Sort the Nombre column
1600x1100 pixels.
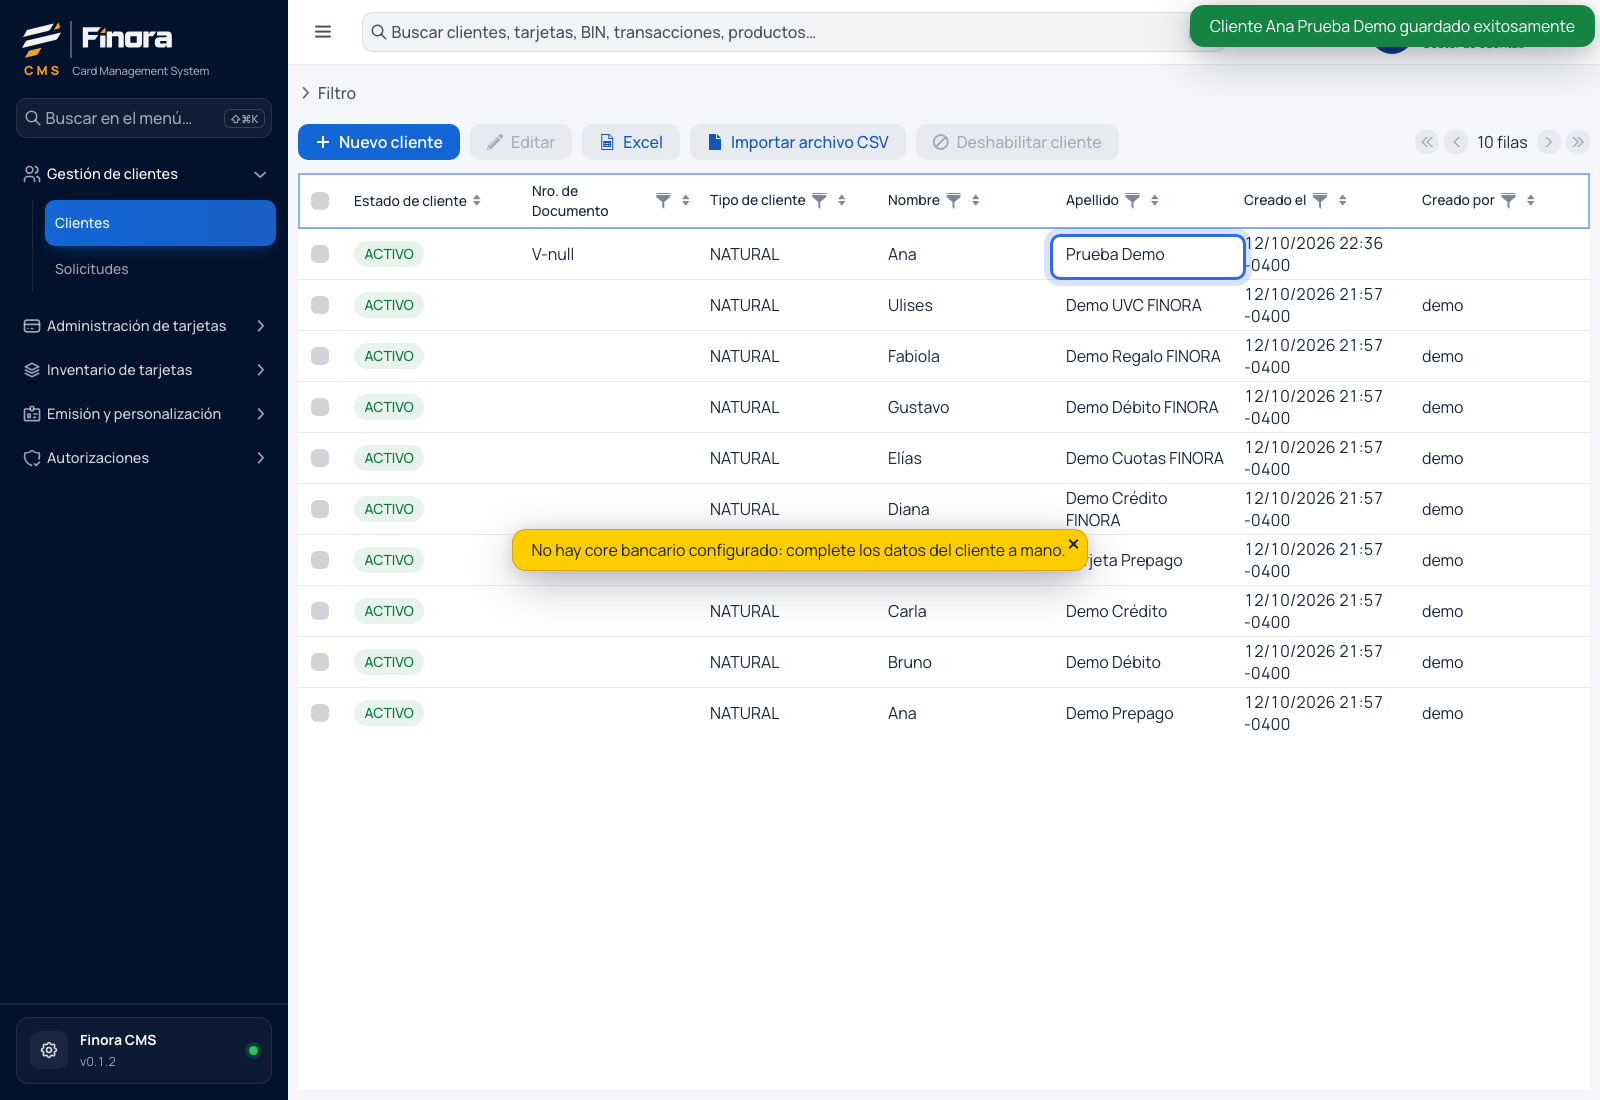976,201
